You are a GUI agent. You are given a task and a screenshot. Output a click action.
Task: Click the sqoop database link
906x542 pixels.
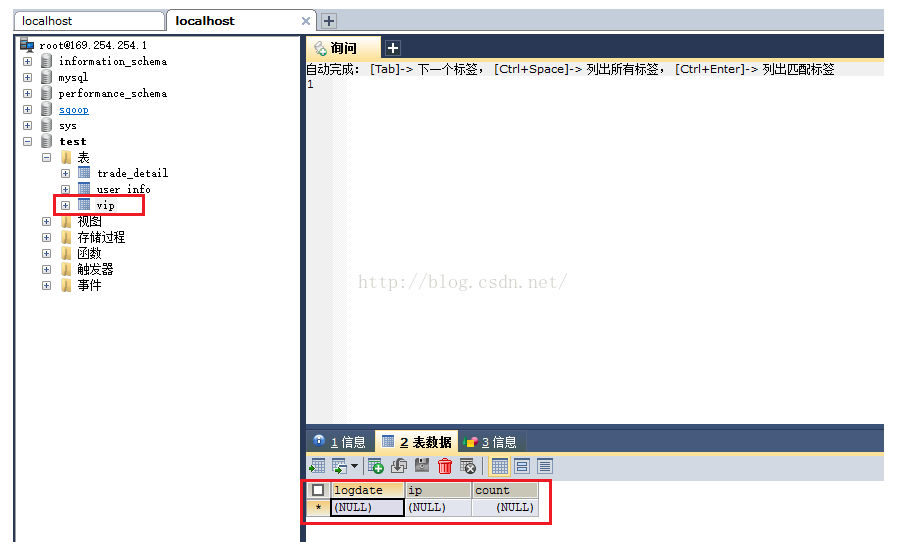pyautogui.click(x=73, y=109)
